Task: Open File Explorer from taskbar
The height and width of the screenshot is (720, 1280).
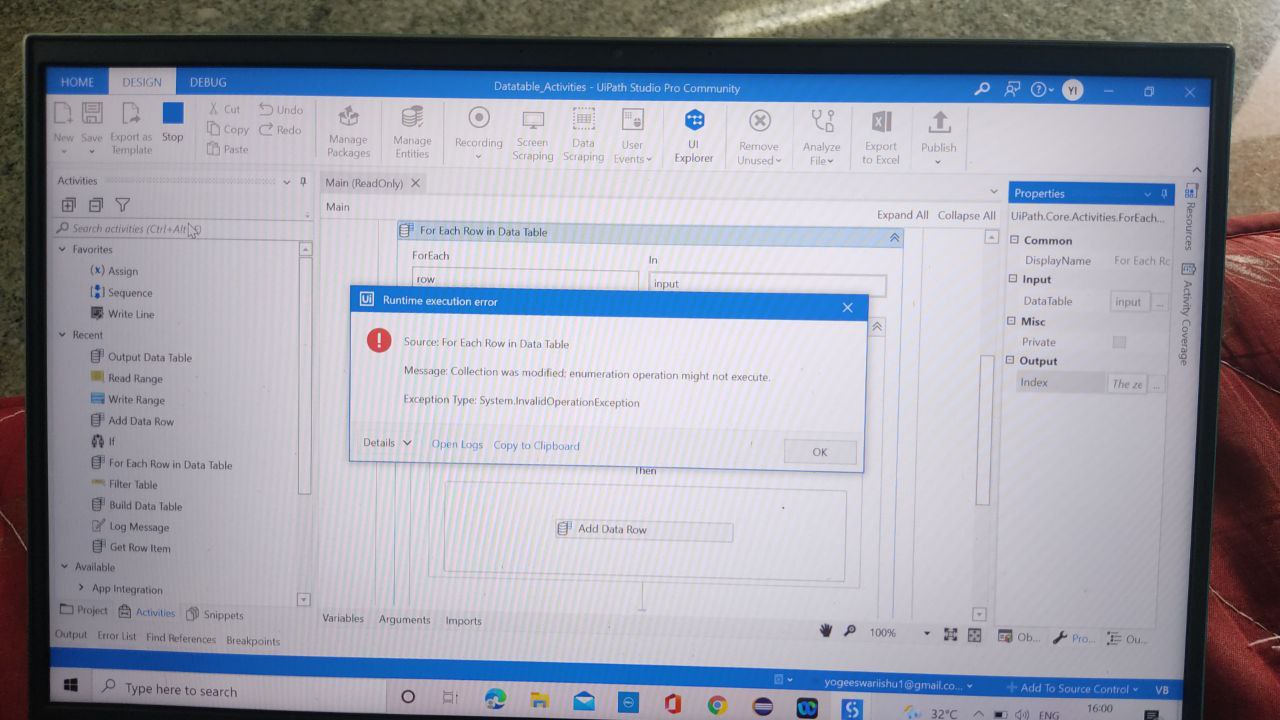Action: coord(539,699)
